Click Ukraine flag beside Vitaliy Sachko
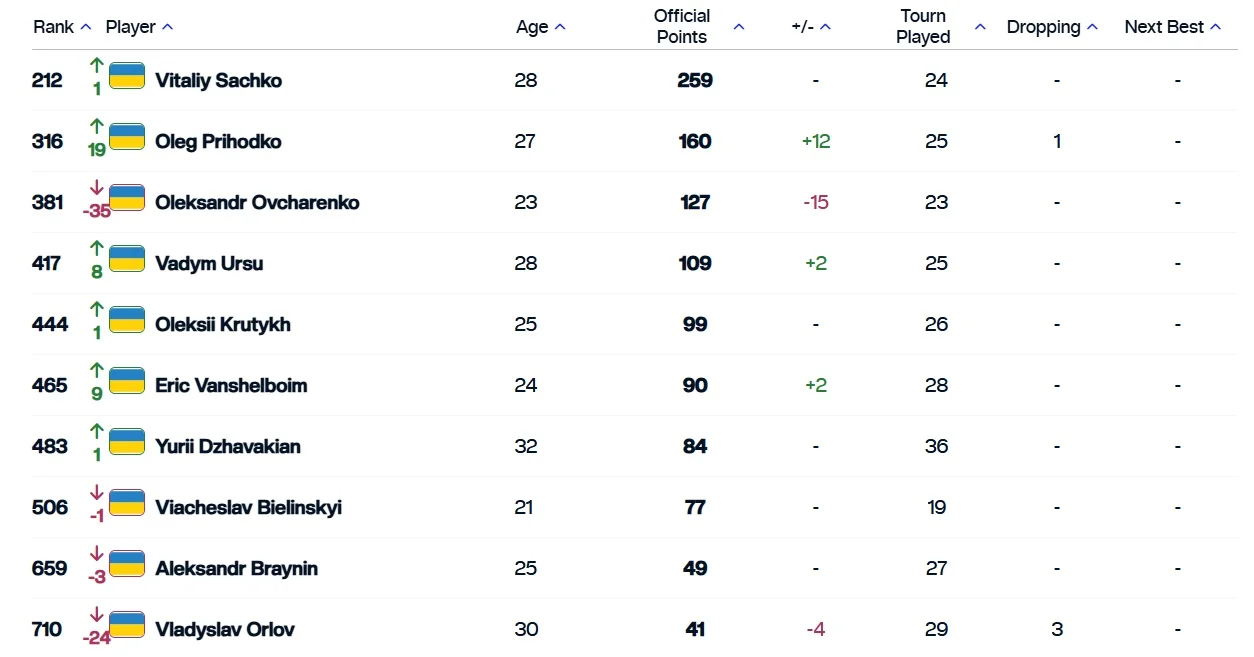The height and width of the screenshot is (657, 1254). [127, 76]
